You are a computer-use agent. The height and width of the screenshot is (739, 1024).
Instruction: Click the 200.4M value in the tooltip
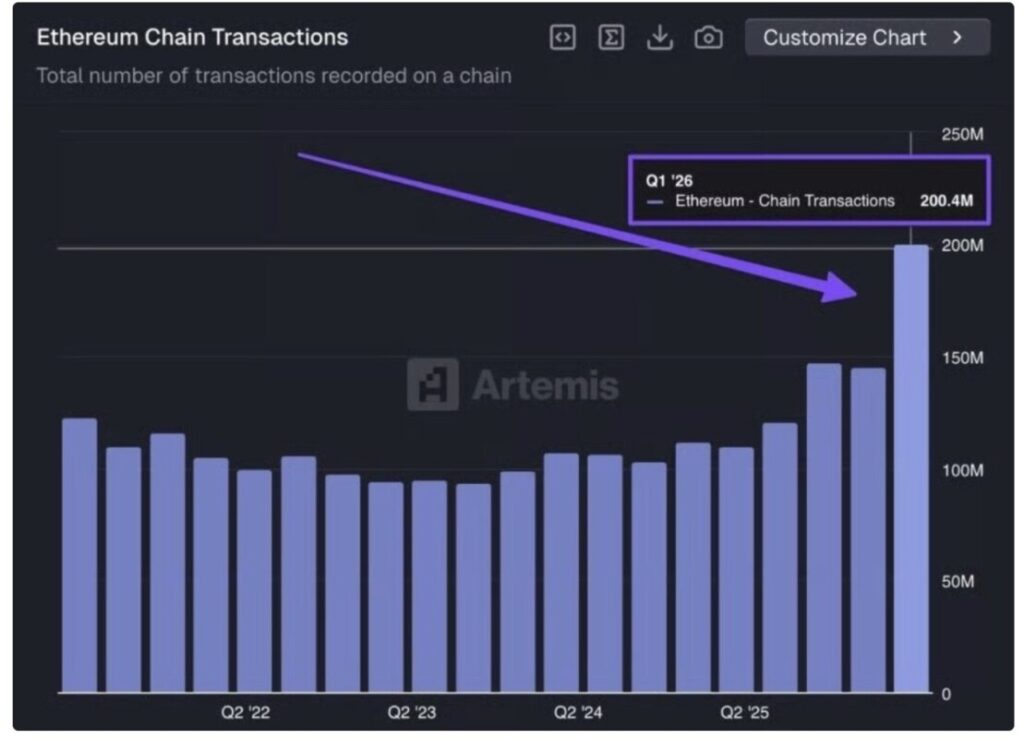946,201
